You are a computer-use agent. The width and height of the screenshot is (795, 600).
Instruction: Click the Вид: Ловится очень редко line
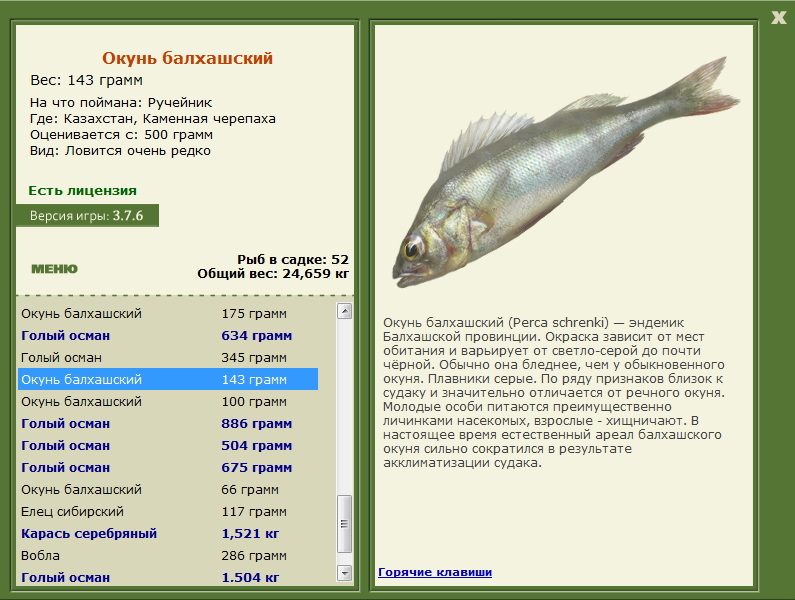tap(120, 151)
